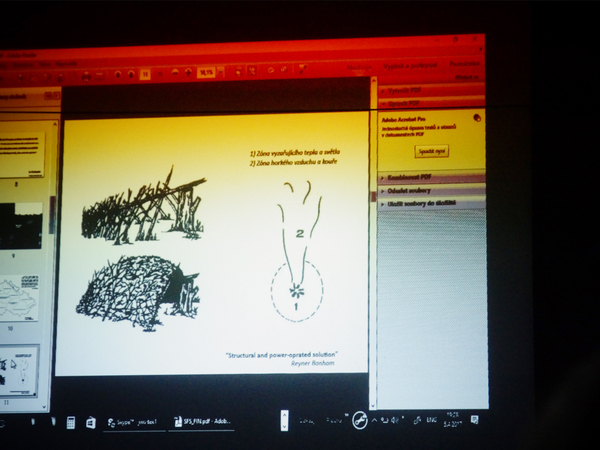Click the Spustit nyní button
Image resolution: width=600 pixels, height=450 pixels.
click(432, 151)
